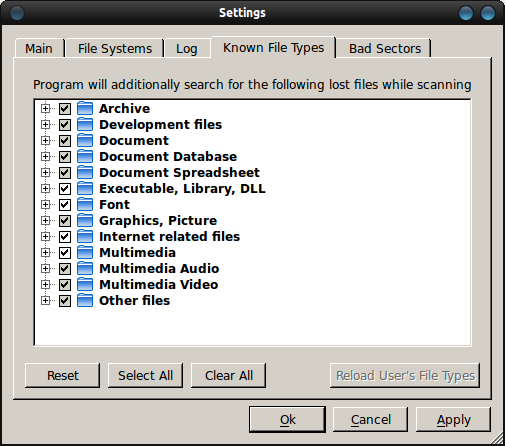Expand the Document Database node
Screen dimensions: 505x446
pyautogui.click(x=45, y=156)
